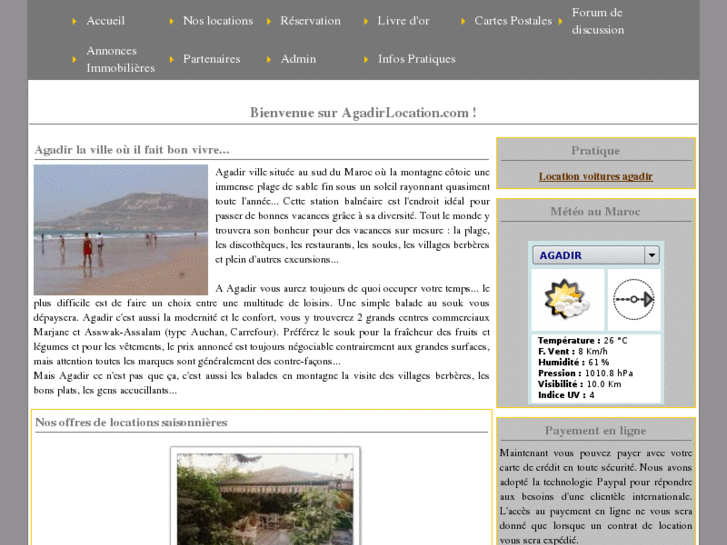Click the Bienvenue sur AgadirLocation.com heading
This screenshot has height=545, width=727.
point(363,113)
